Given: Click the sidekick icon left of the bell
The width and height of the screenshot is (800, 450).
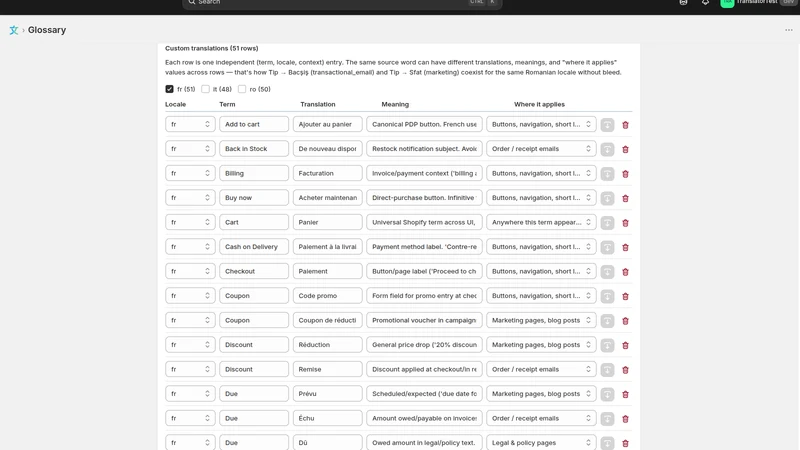Looking at the screenshot, I should pyautogui.click(x=683, y=2).
